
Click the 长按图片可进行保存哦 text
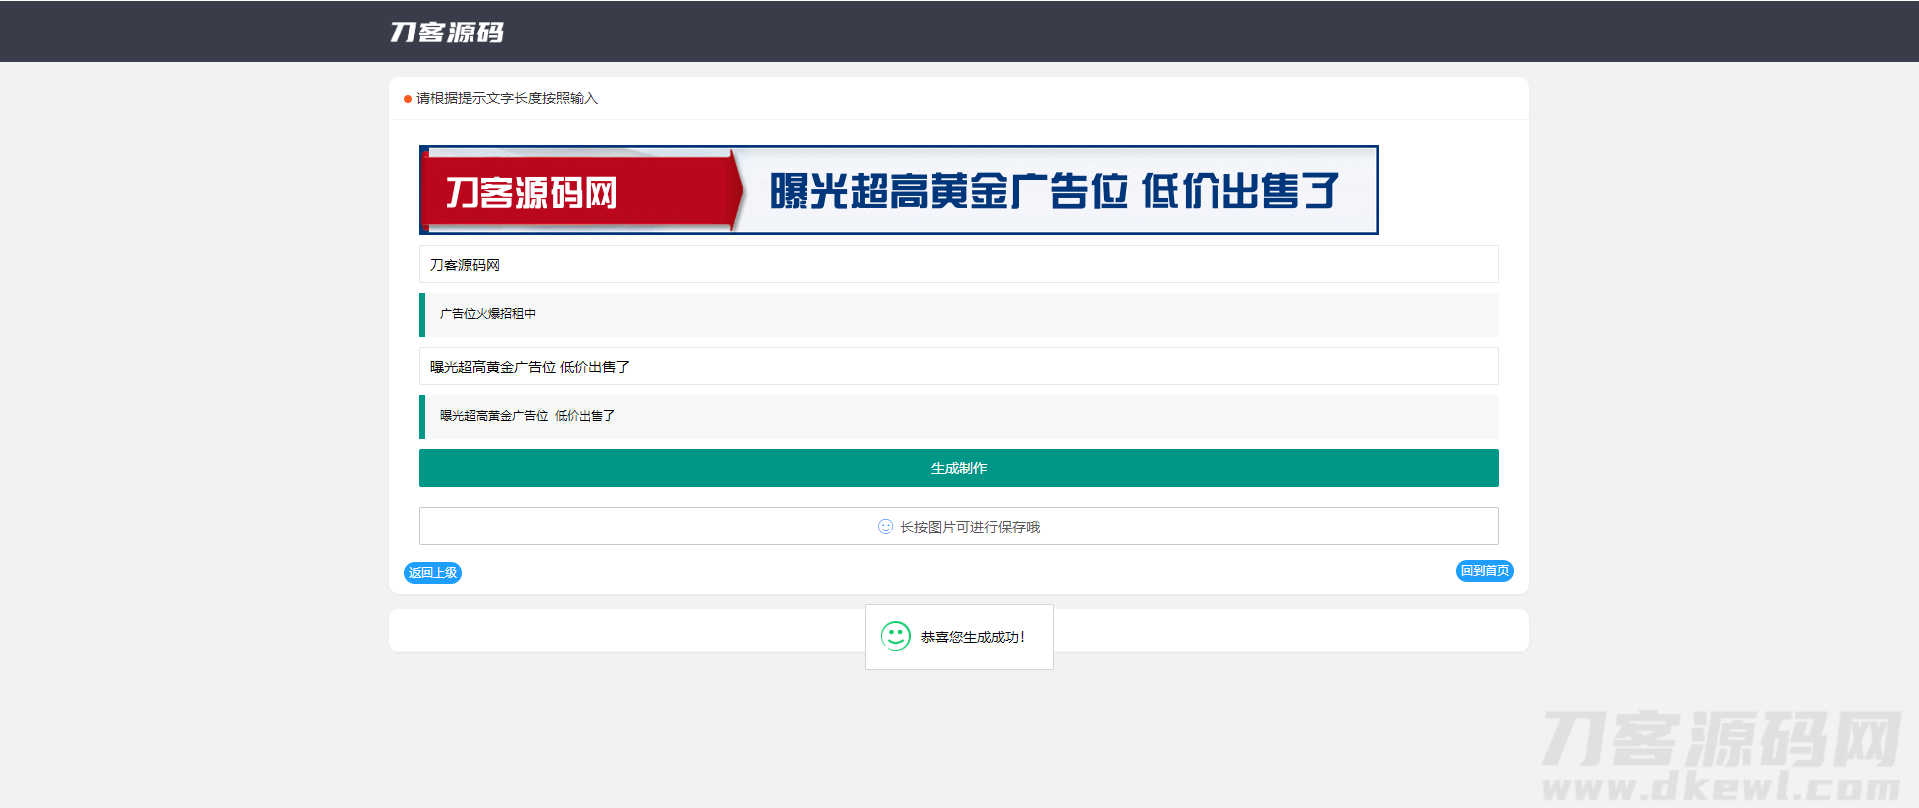click(x=969, y=527)
